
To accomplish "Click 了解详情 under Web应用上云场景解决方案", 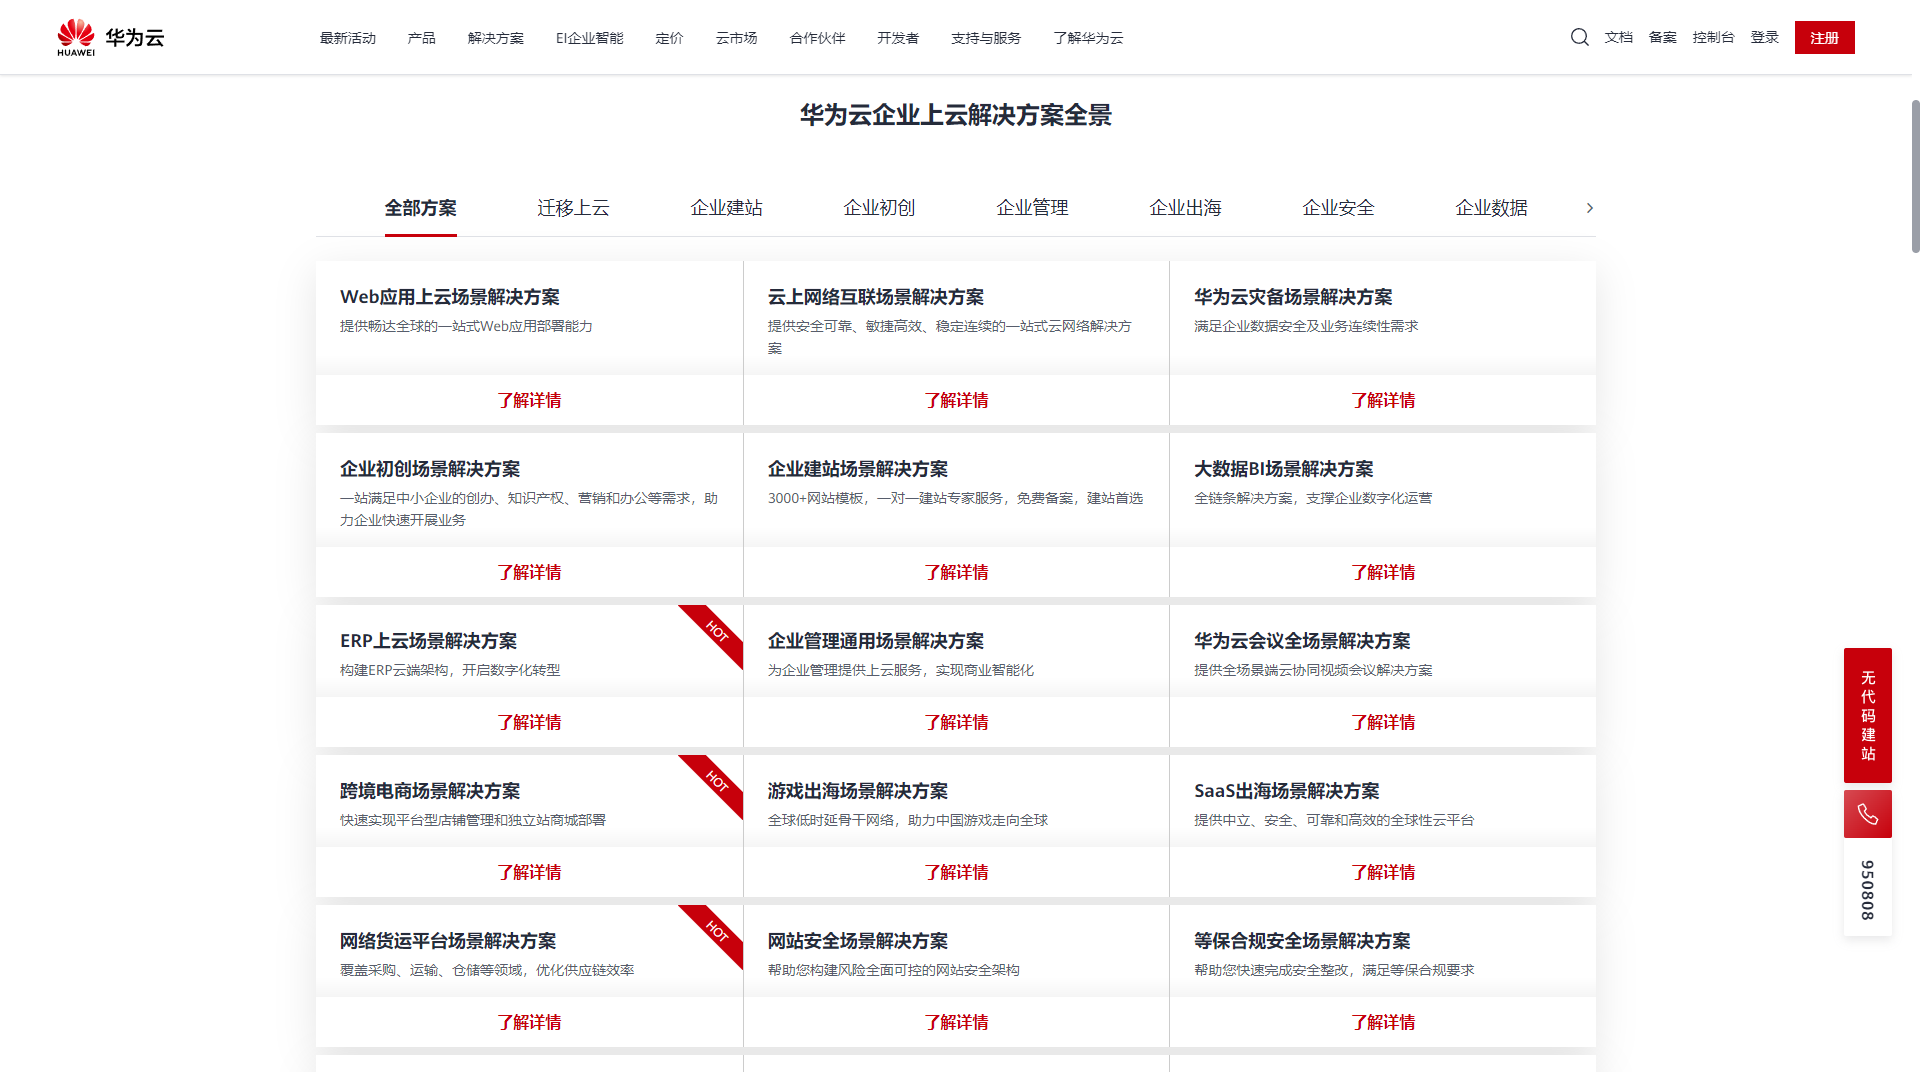I will point(529,400).
